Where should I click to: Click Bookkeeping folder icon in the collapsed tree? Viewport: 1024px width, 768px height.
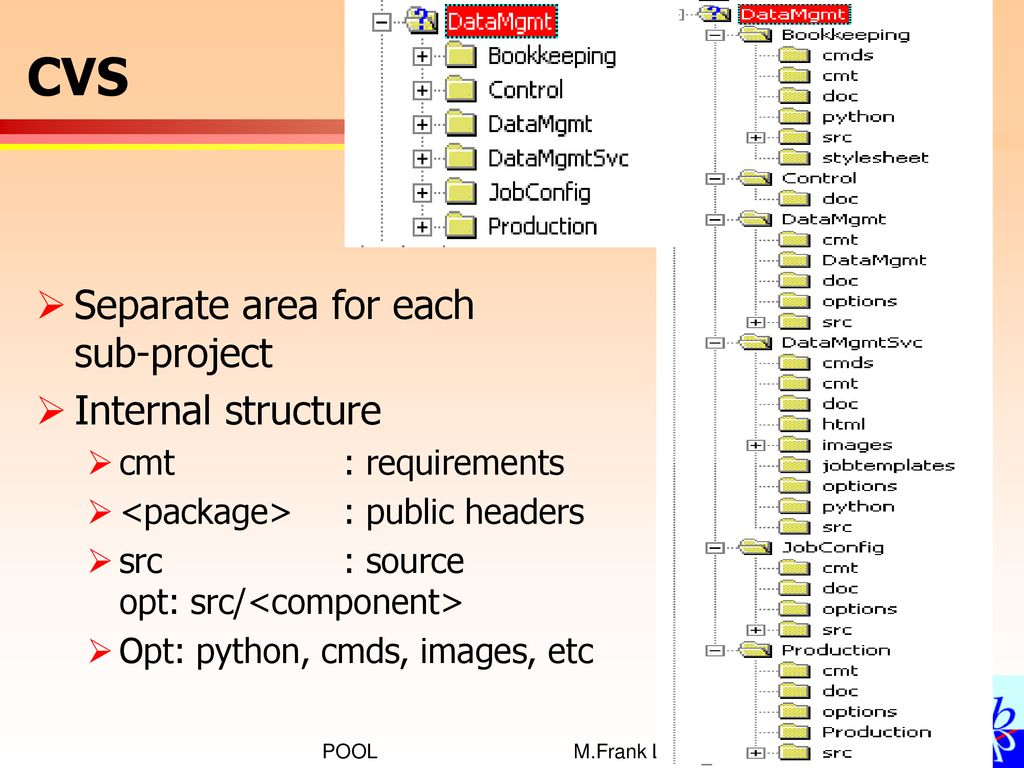461,56
